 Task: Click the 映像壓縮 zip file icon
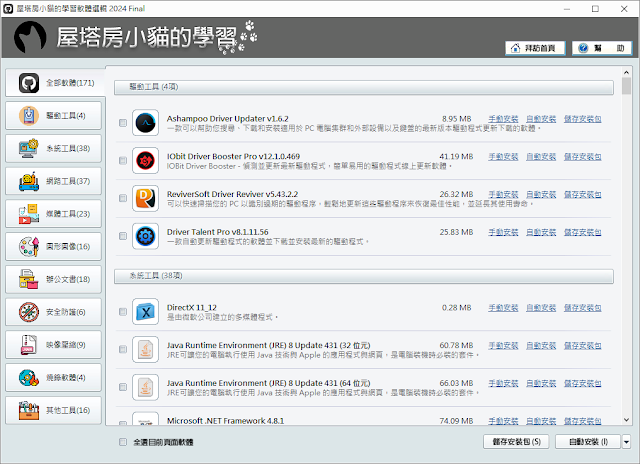point(29,345)
